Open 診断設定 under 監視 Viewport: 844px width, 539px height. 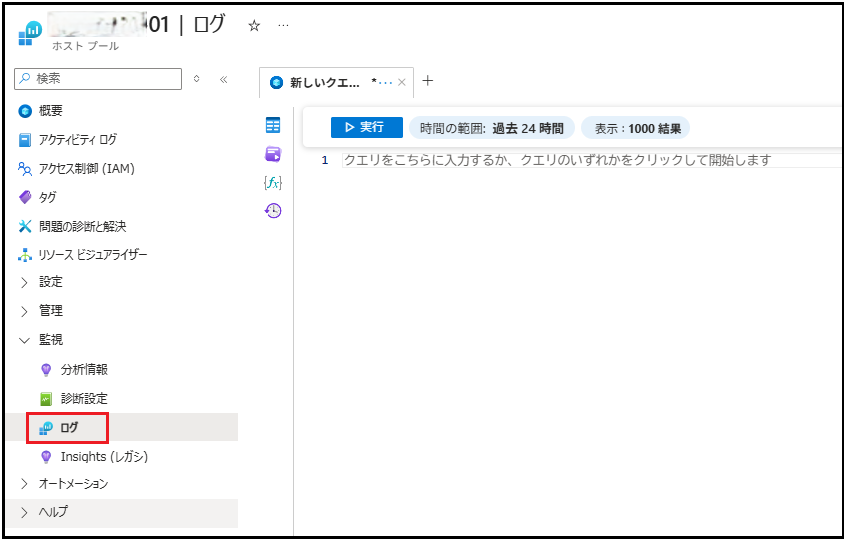point(84,398)
